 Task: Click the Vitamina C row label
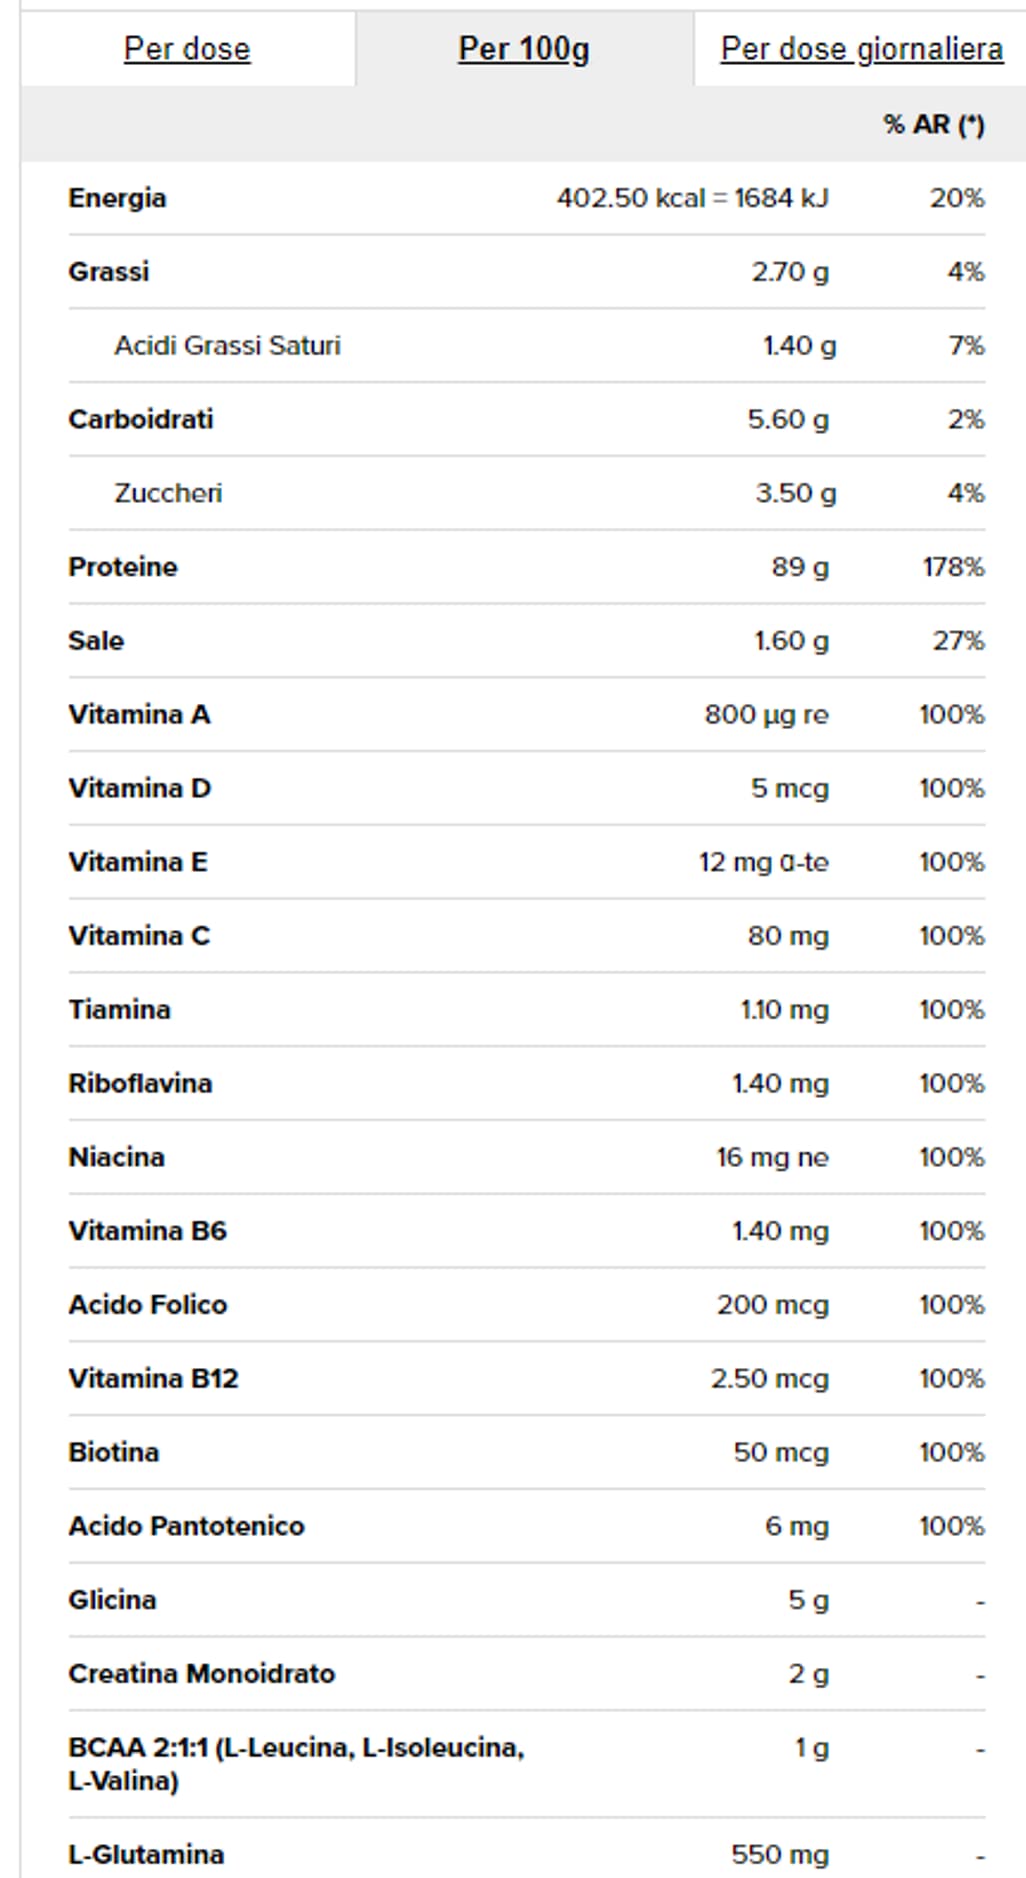pos(139,936)
